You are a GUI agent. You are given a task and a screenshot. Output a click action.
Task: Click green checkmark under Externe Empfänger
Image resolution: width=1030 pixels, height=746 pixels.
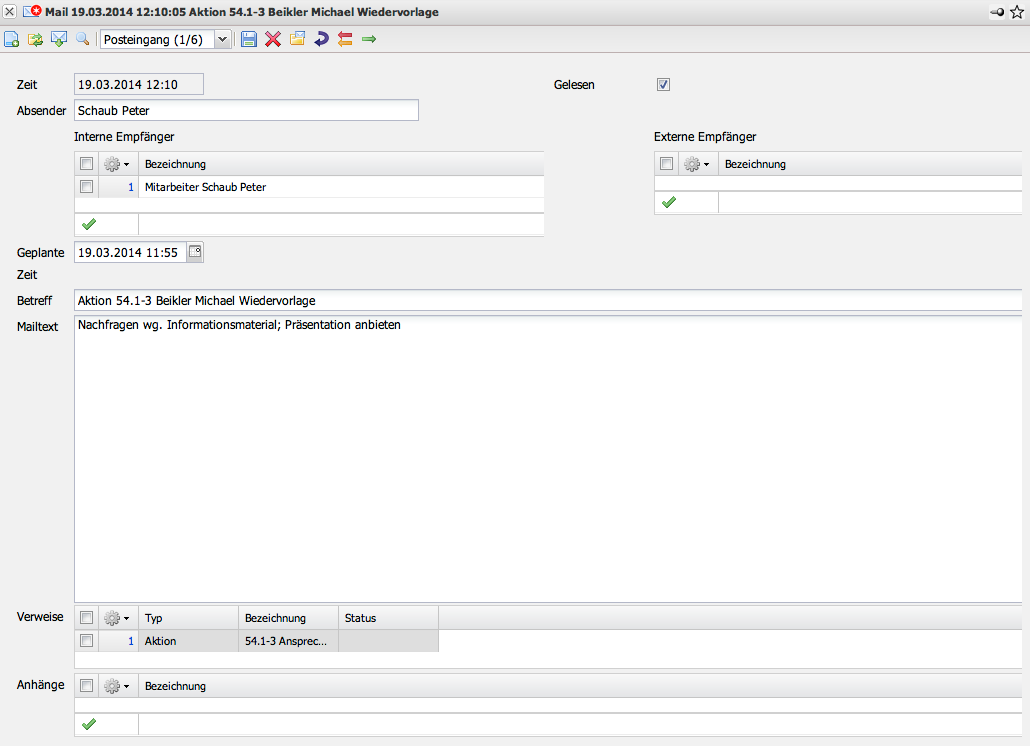click(669, 202)
